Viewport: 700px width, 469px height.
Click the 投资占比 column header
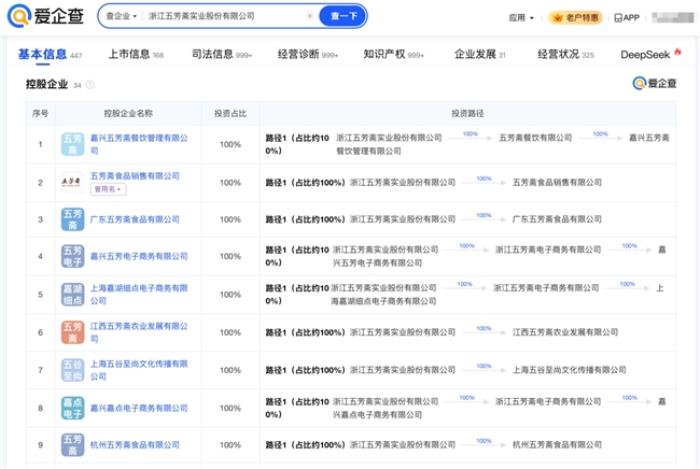230,113
